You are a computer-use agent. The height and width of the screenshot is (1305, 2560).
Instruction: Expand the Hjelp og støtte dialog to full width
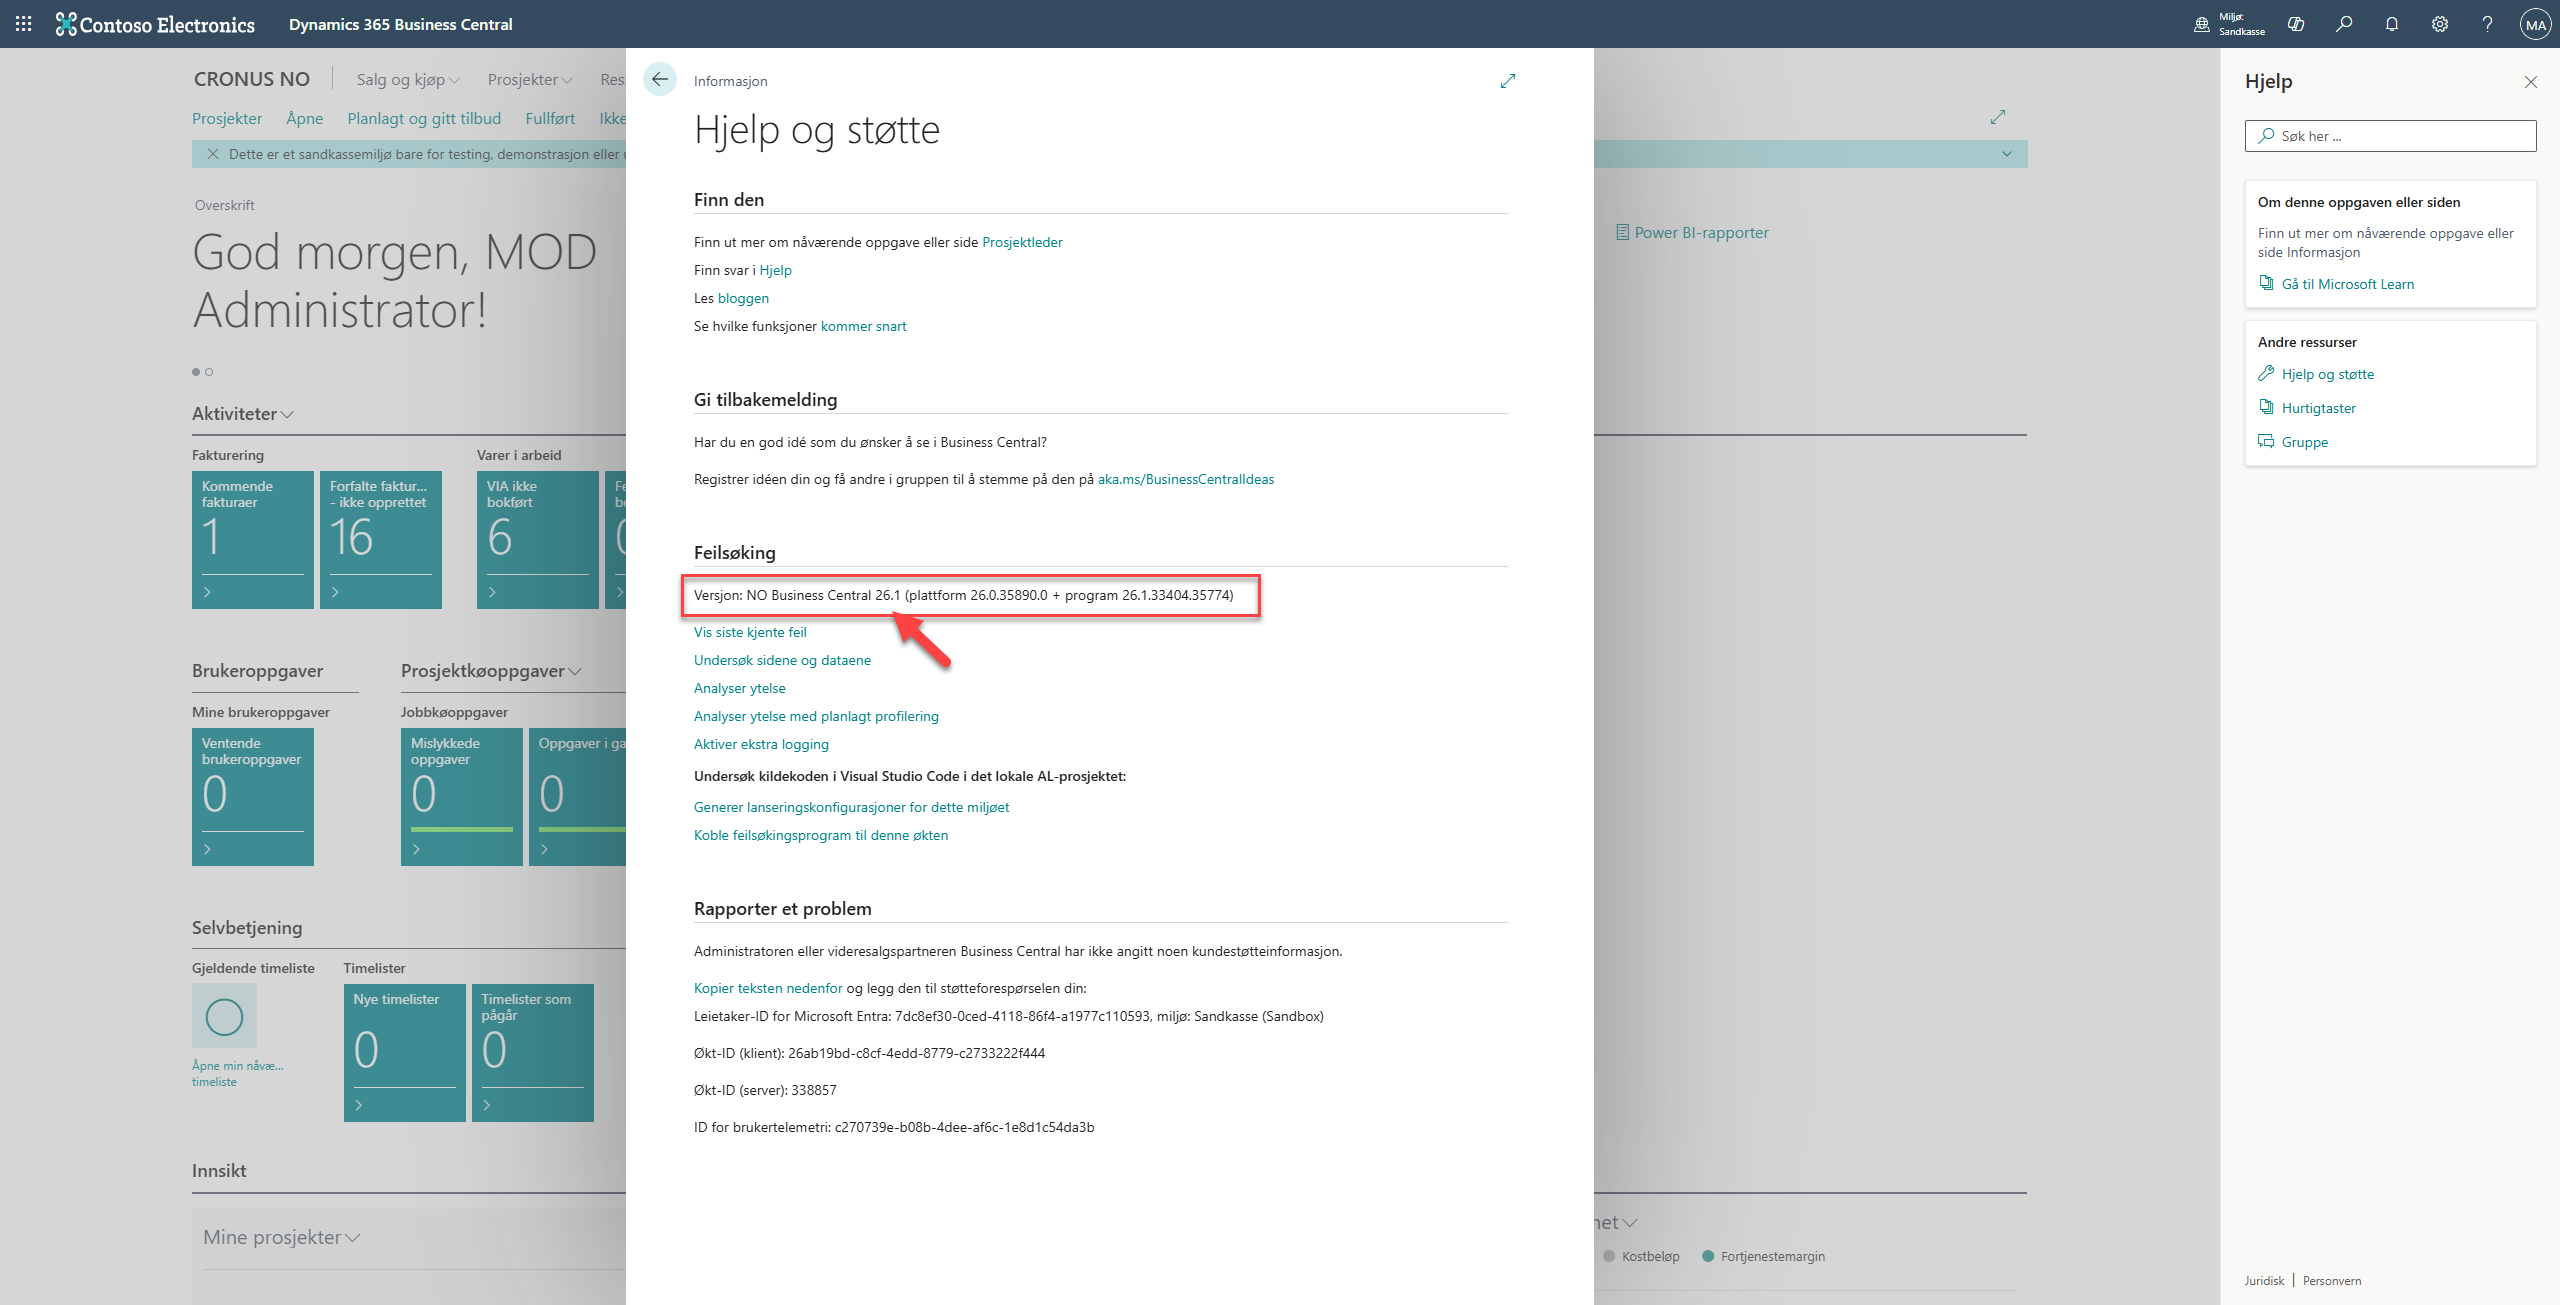click(1508, 81)
